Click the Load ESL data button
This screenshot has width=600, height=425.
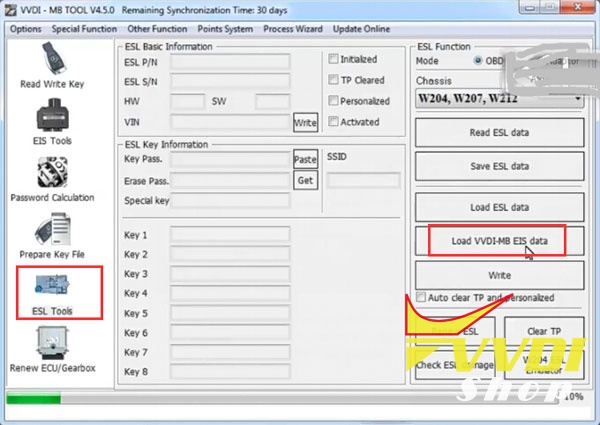click(499, 207)
